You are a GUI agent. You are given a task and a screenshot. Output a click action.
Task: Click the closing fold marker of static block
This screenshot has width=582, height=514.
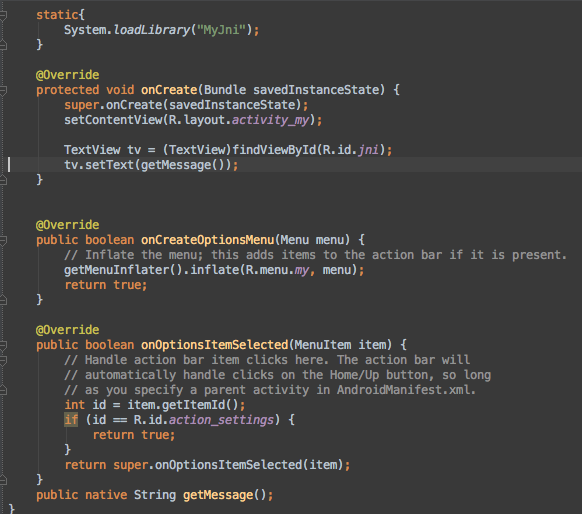tap(3, 45)
